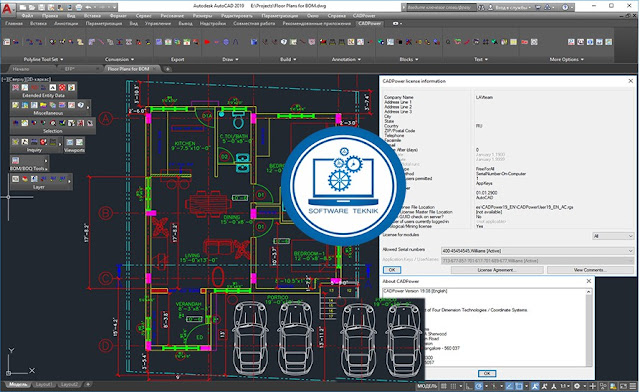Switch to the Layout1 tab
The width and height of the screenshot is (640, 392).
coord(43,385)
